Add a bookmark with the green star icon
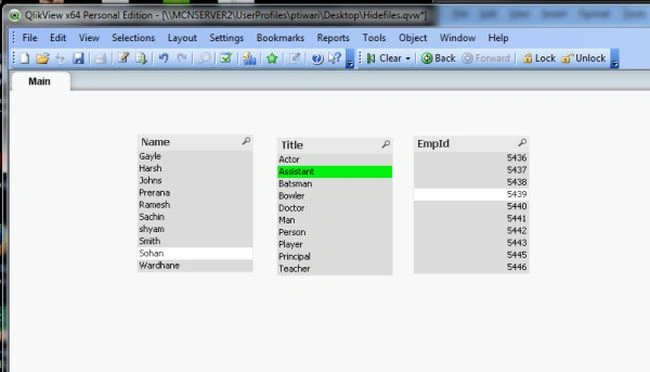Viewport: 650px width, 372px height. click(272, 58)
